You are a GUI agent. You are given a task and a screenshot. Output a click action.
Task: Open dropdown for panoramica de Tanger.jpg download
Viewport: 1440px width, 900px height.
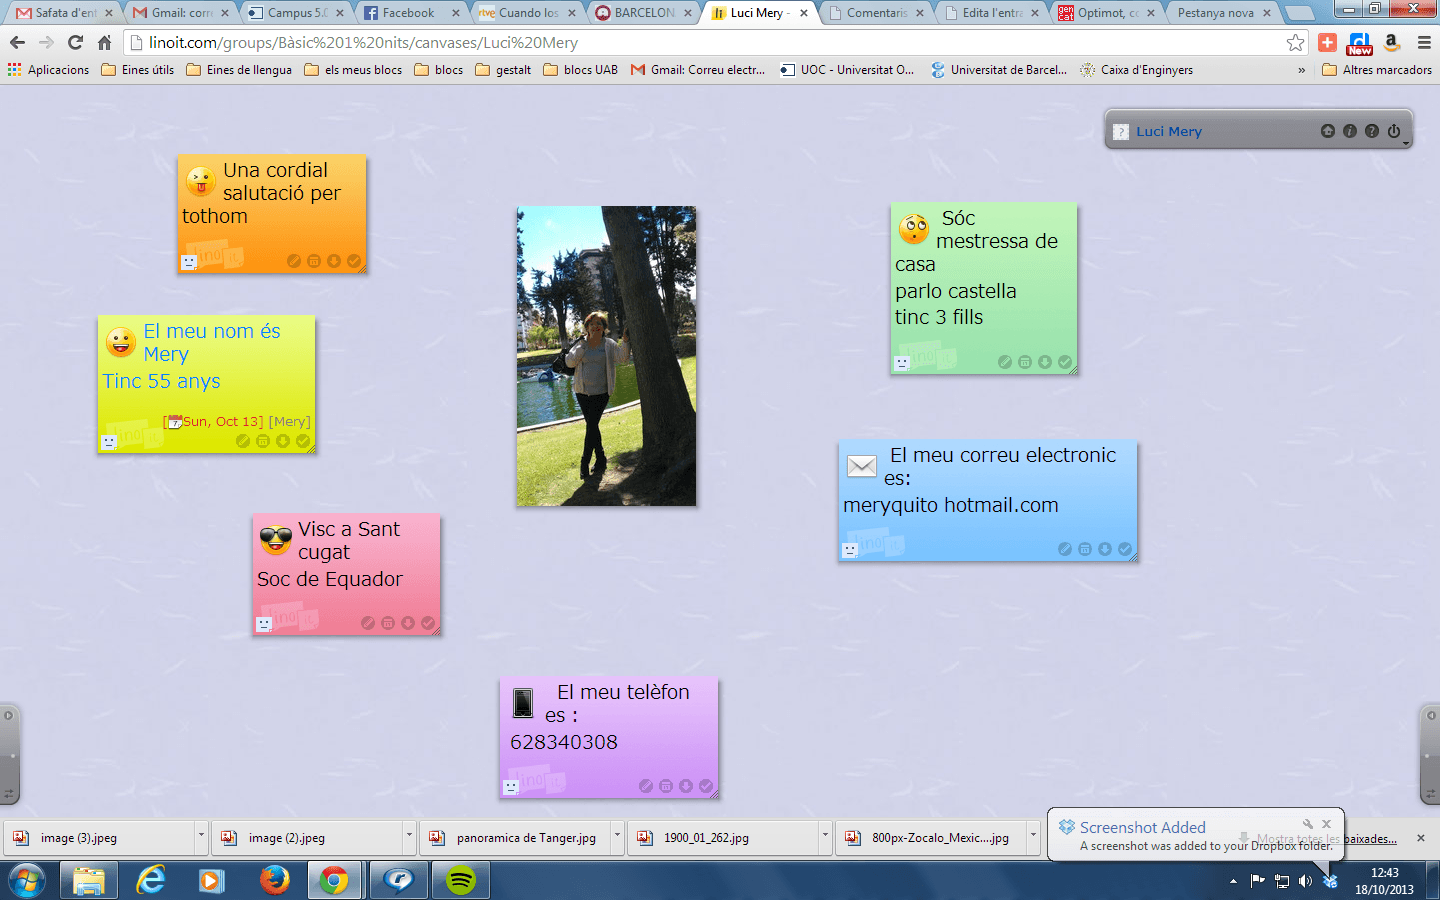click(617, 838)
